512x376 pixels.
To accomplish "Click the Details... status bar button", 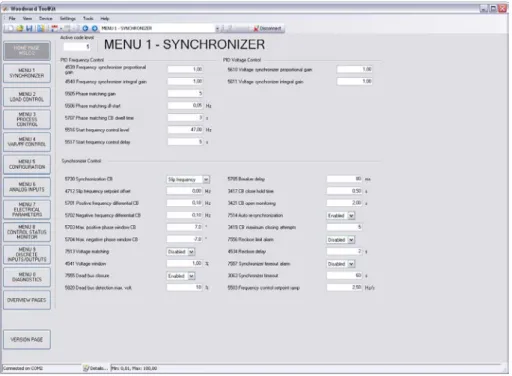I will (96, 368).
